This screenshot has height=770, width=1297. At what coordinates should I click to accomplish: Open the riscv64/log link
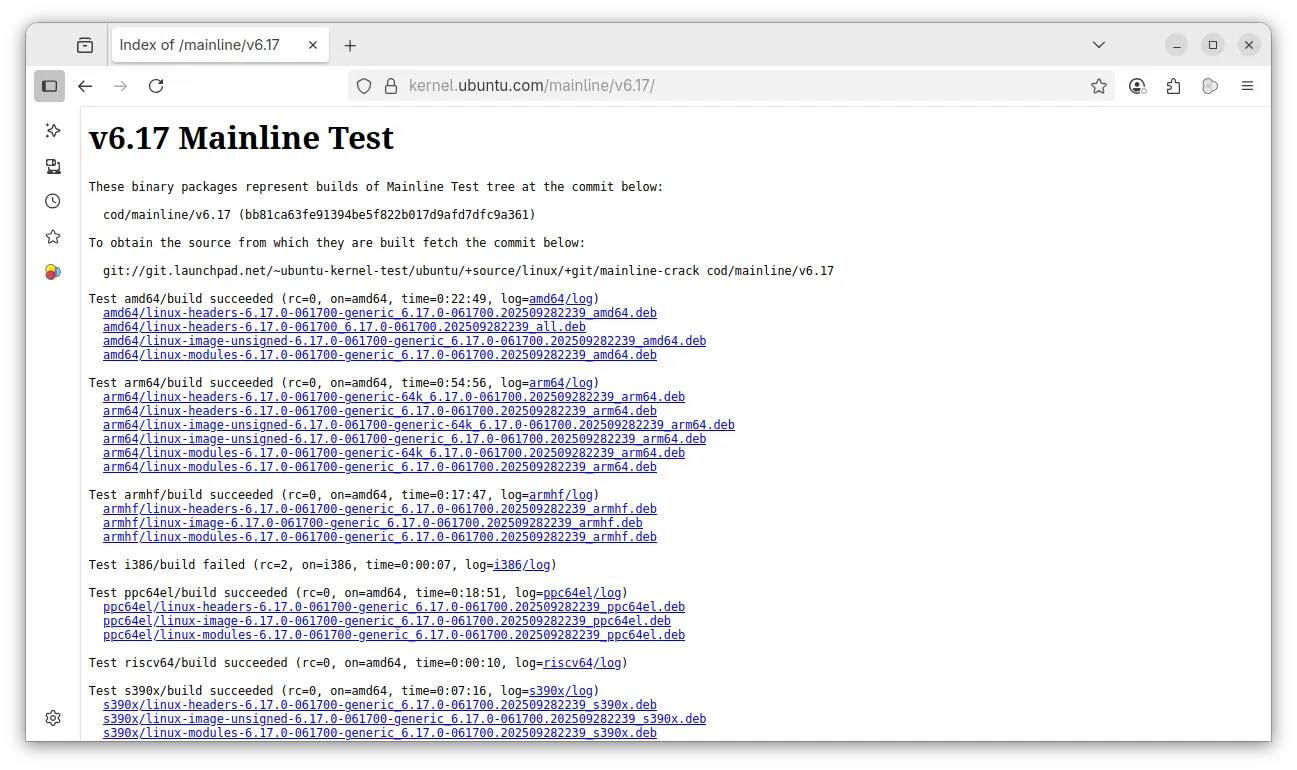pos(582,663)
